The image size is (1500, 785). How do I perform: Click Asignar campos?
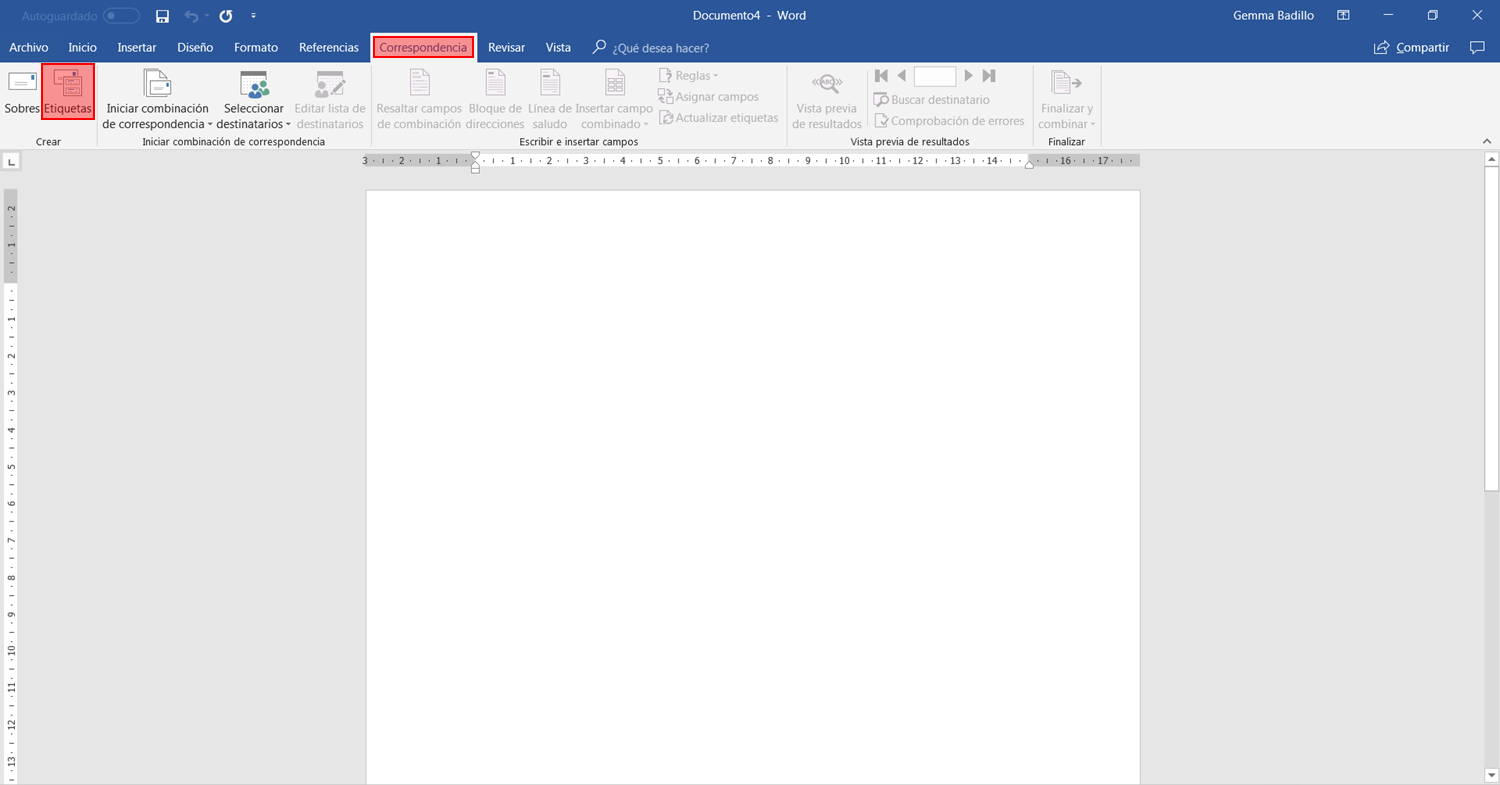click(708, 97)
